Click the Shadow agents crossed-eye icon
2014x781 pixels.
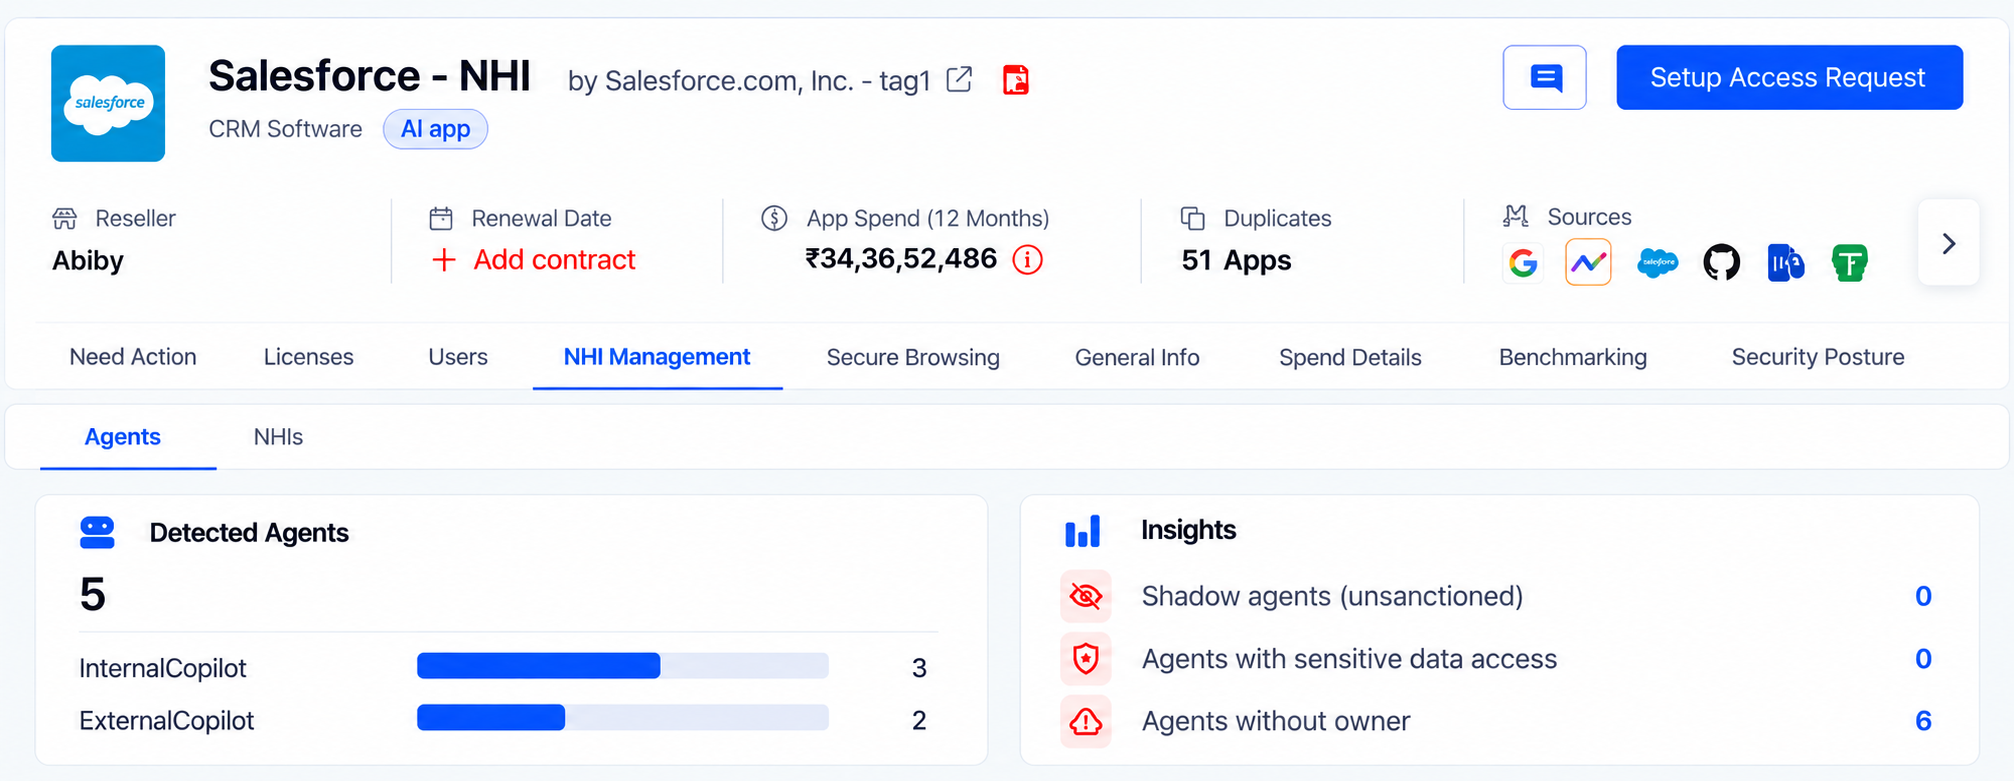pyautogui.click(x=1085, y=596)
